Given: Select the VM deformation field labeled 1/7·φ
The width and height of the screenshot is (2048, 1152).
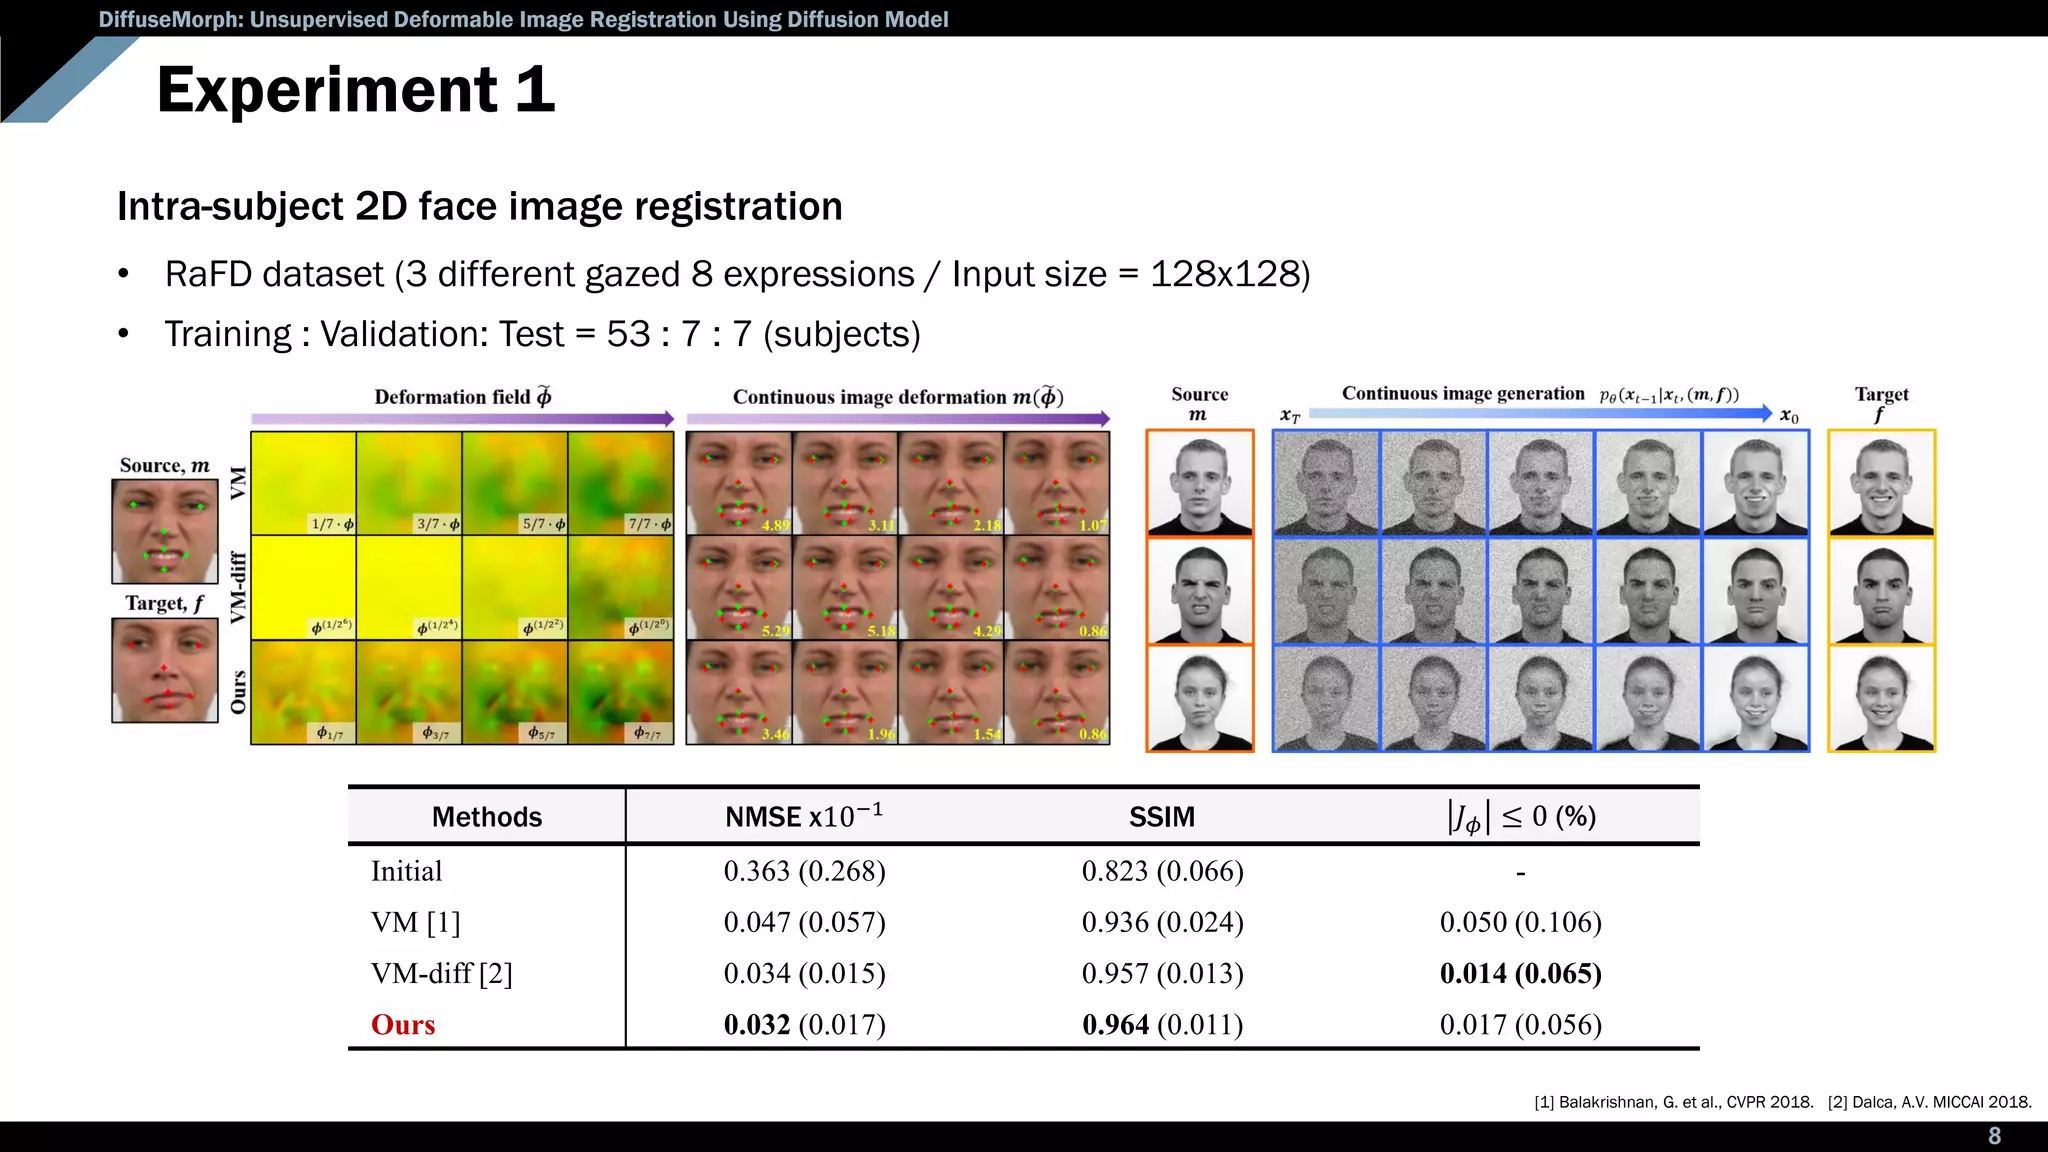Looking at the screenshot, I should [x=303, y=483].
